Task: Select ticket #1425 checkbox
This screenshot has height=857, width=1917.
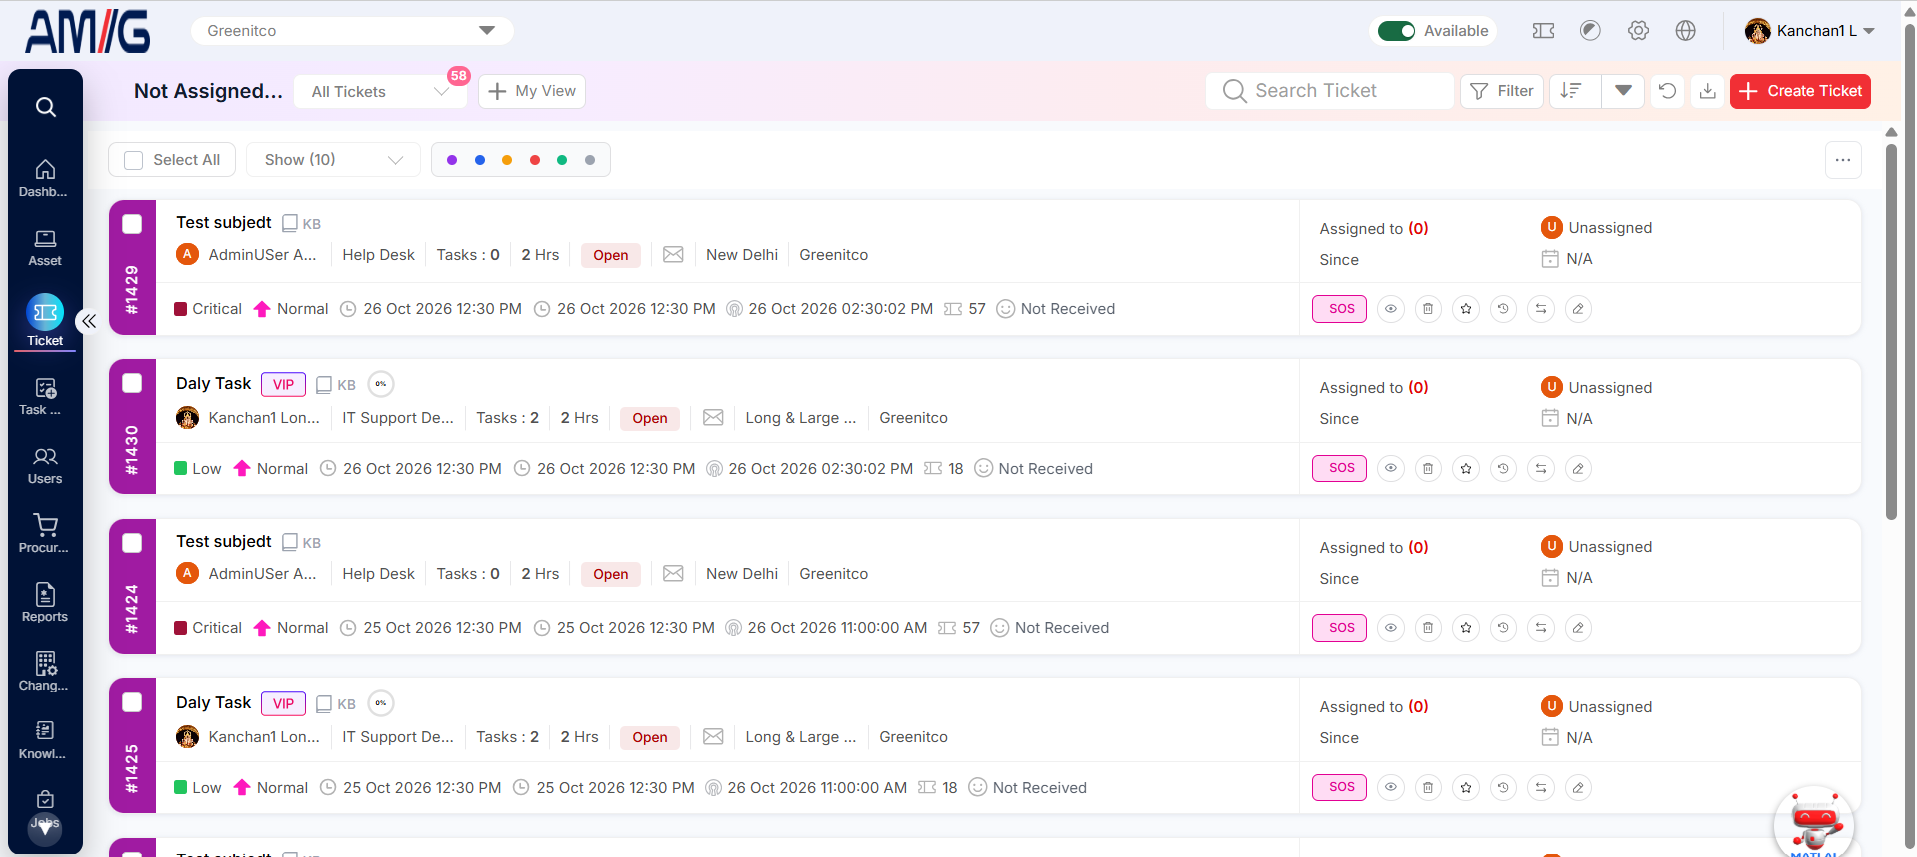Action: 132,702
